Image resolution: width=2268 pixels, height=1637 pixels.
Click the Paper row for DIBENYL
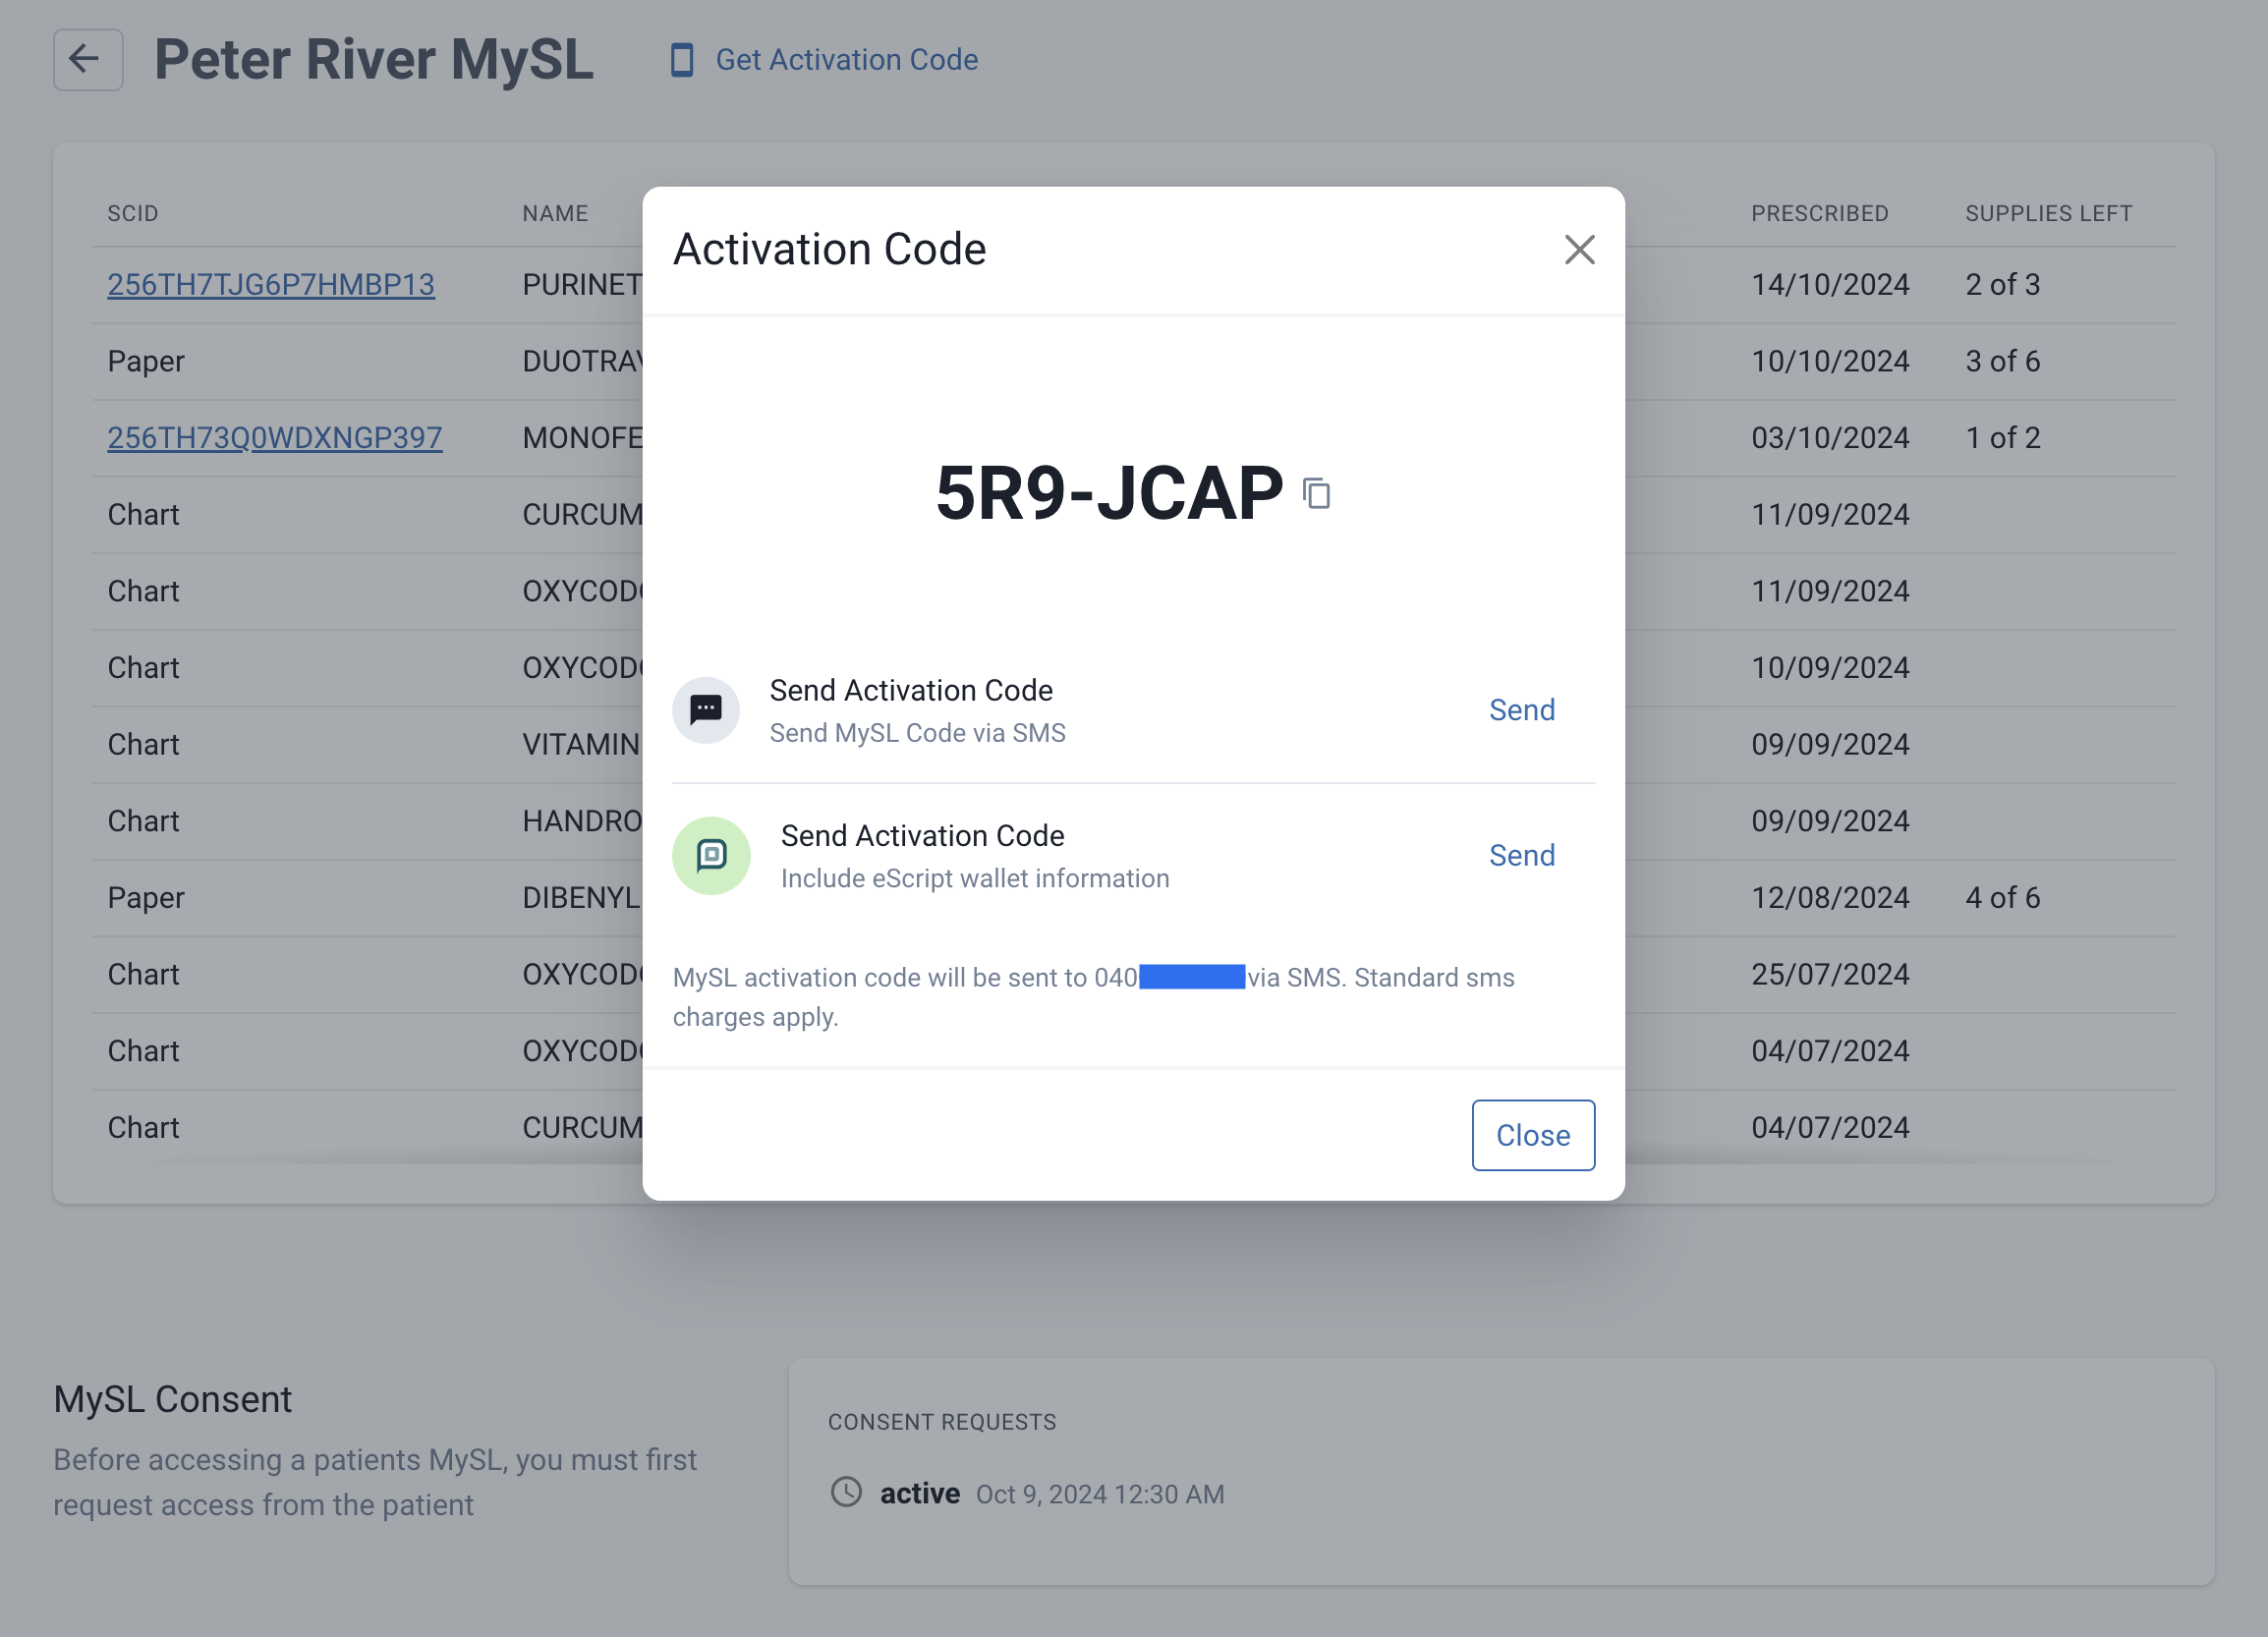click(x=300, y=897)
